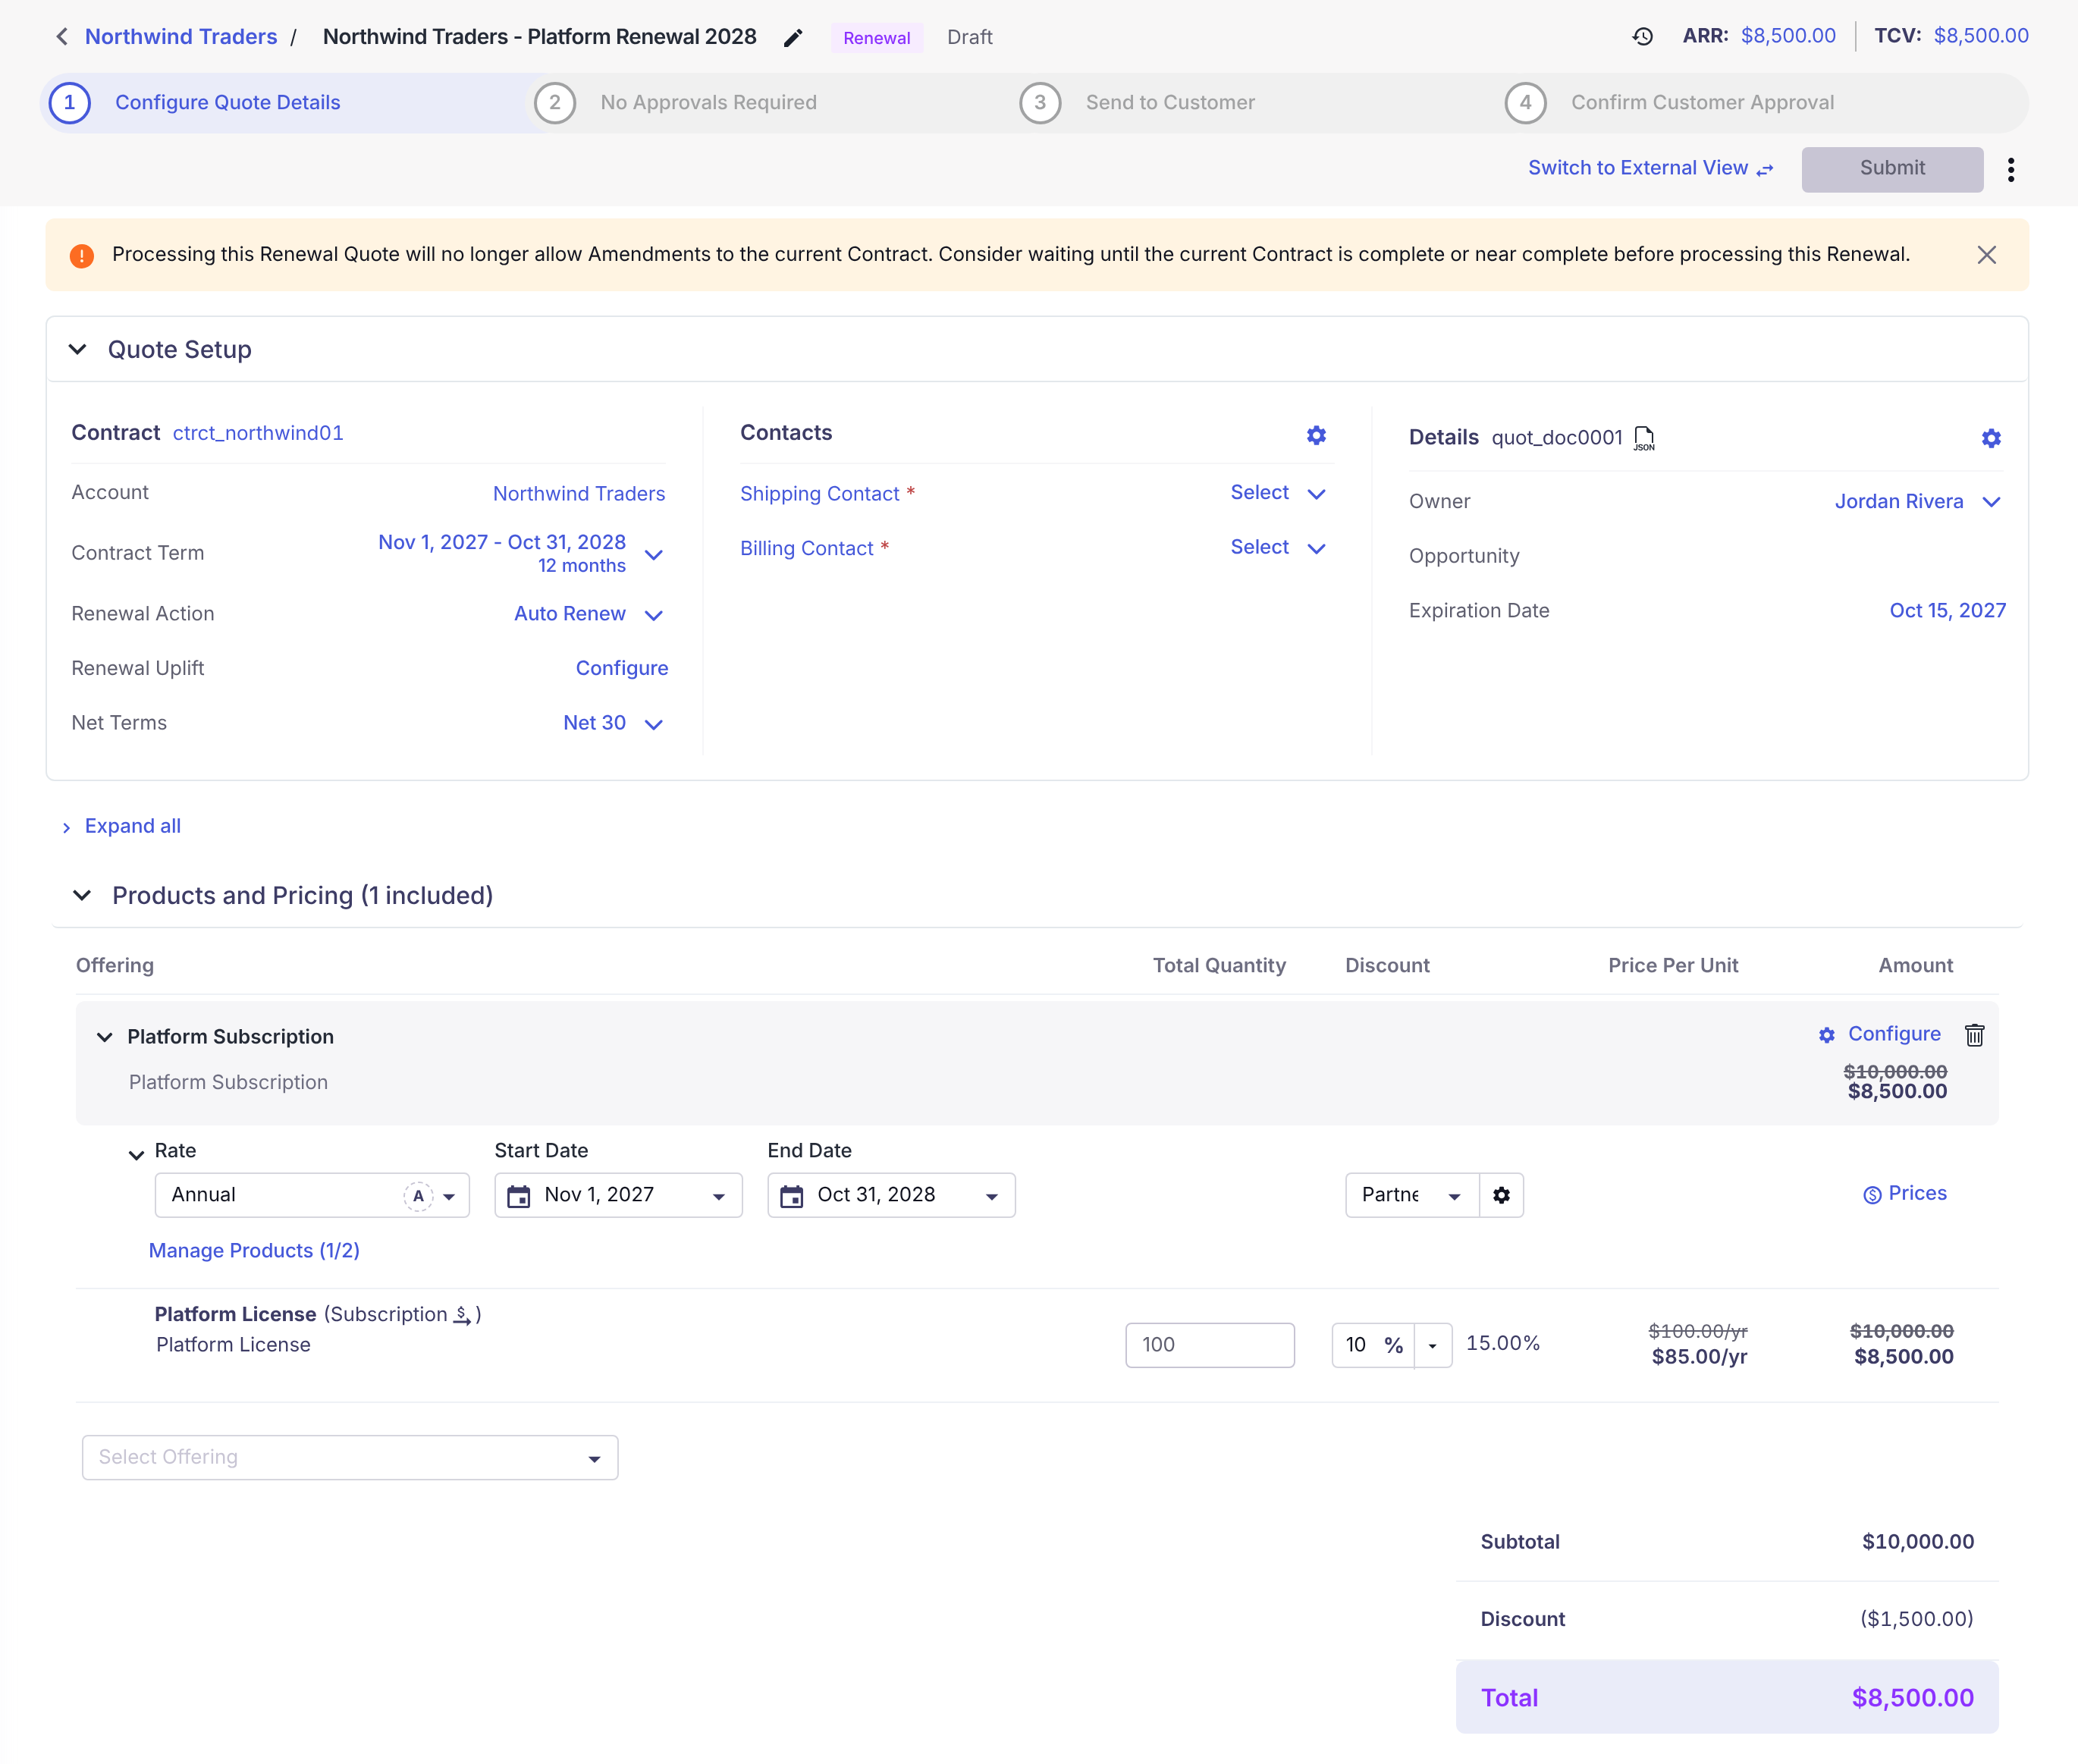Select a Shipping Contact
The image size is (2078, 1764).
coord(1278,493)
